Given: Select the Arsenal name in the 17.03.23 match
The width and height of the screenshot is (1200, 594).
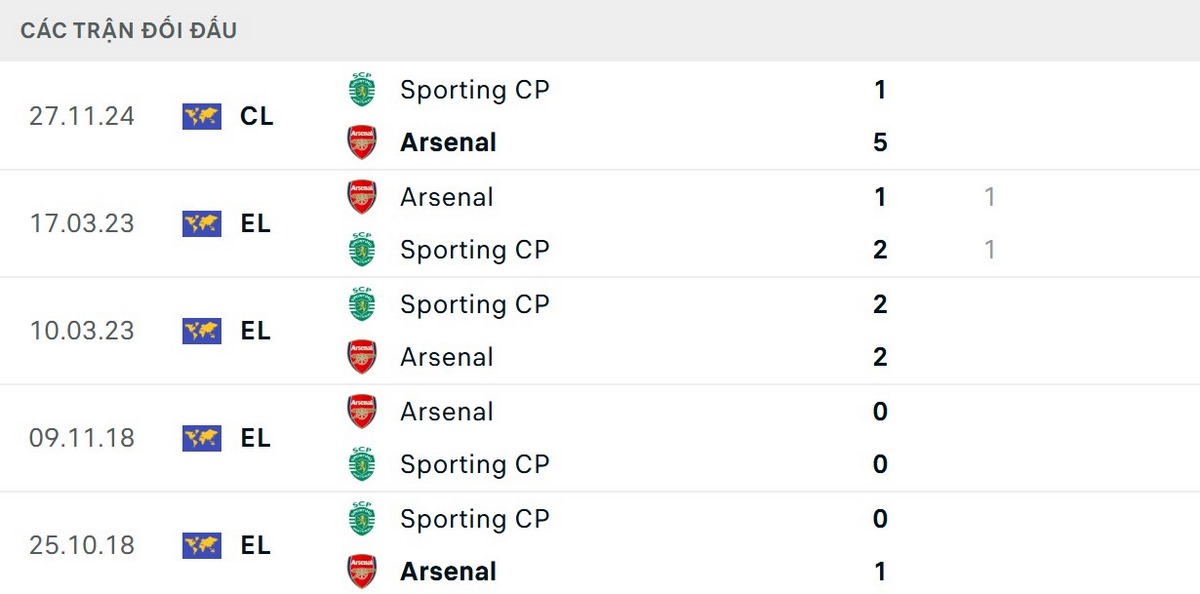Looking at the screenshot, I should (x=447, y=197).
